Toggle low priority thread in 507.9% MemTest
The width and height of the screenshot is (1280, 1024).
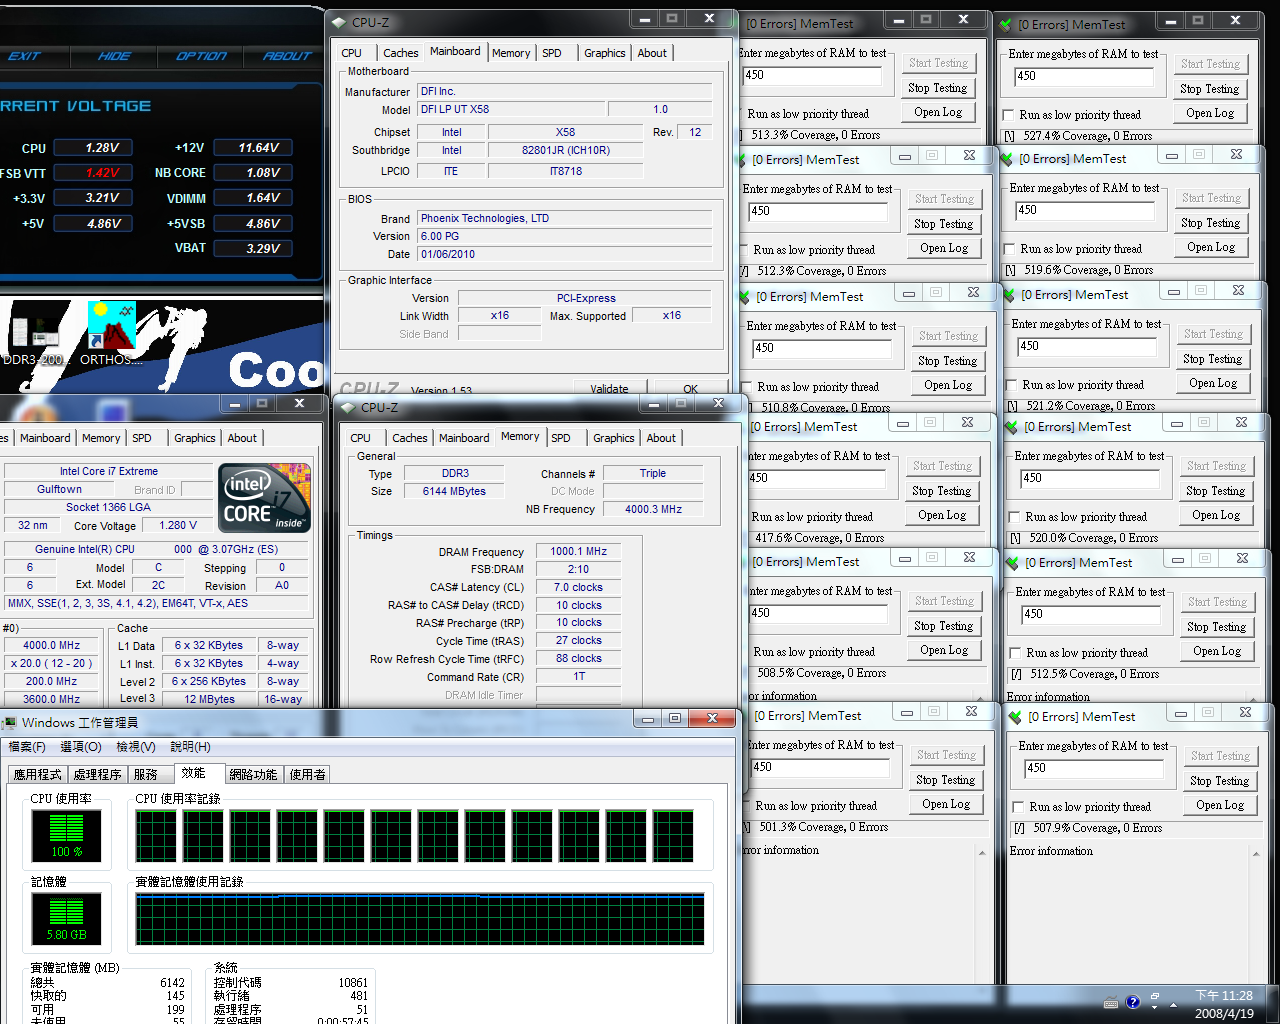1019,807
